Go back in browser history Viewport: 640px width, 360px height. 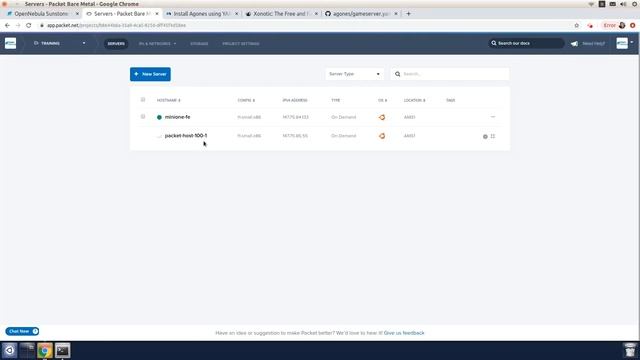point(7,25)
